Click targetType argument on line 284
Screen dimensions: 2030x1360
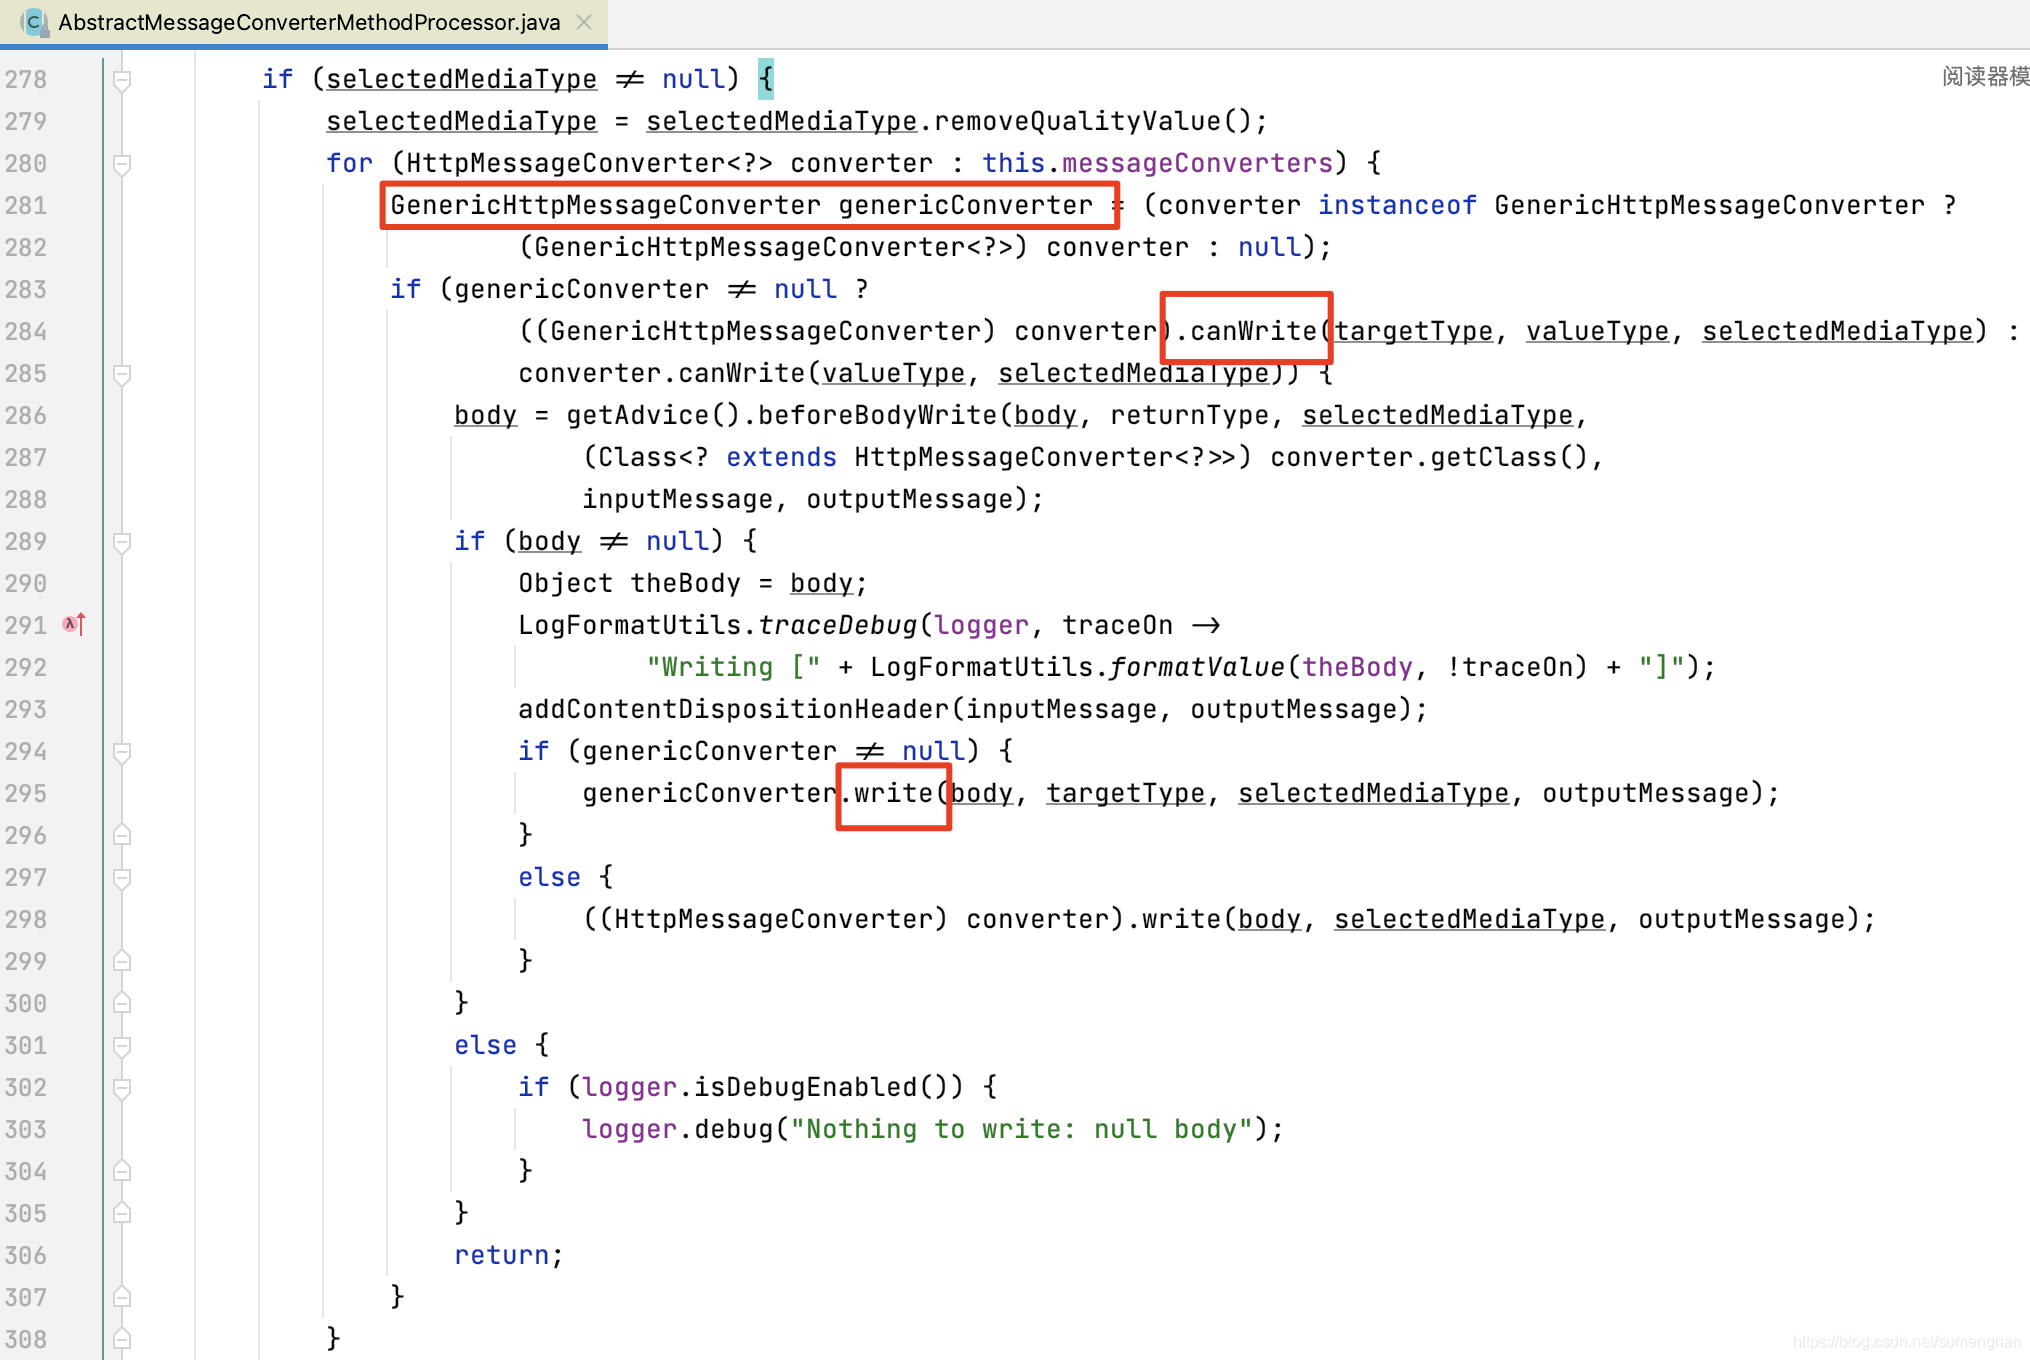(x=1414, y=331)
